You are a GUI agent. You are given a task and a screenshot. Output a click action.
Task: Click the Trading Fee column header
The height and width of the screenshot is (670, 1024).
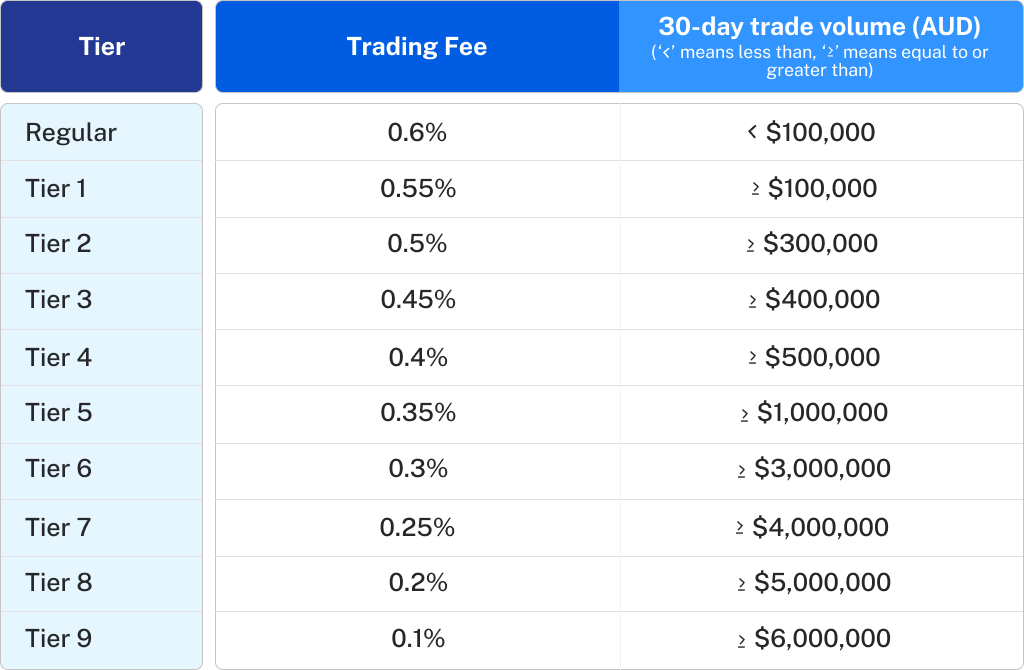(417, 47)
